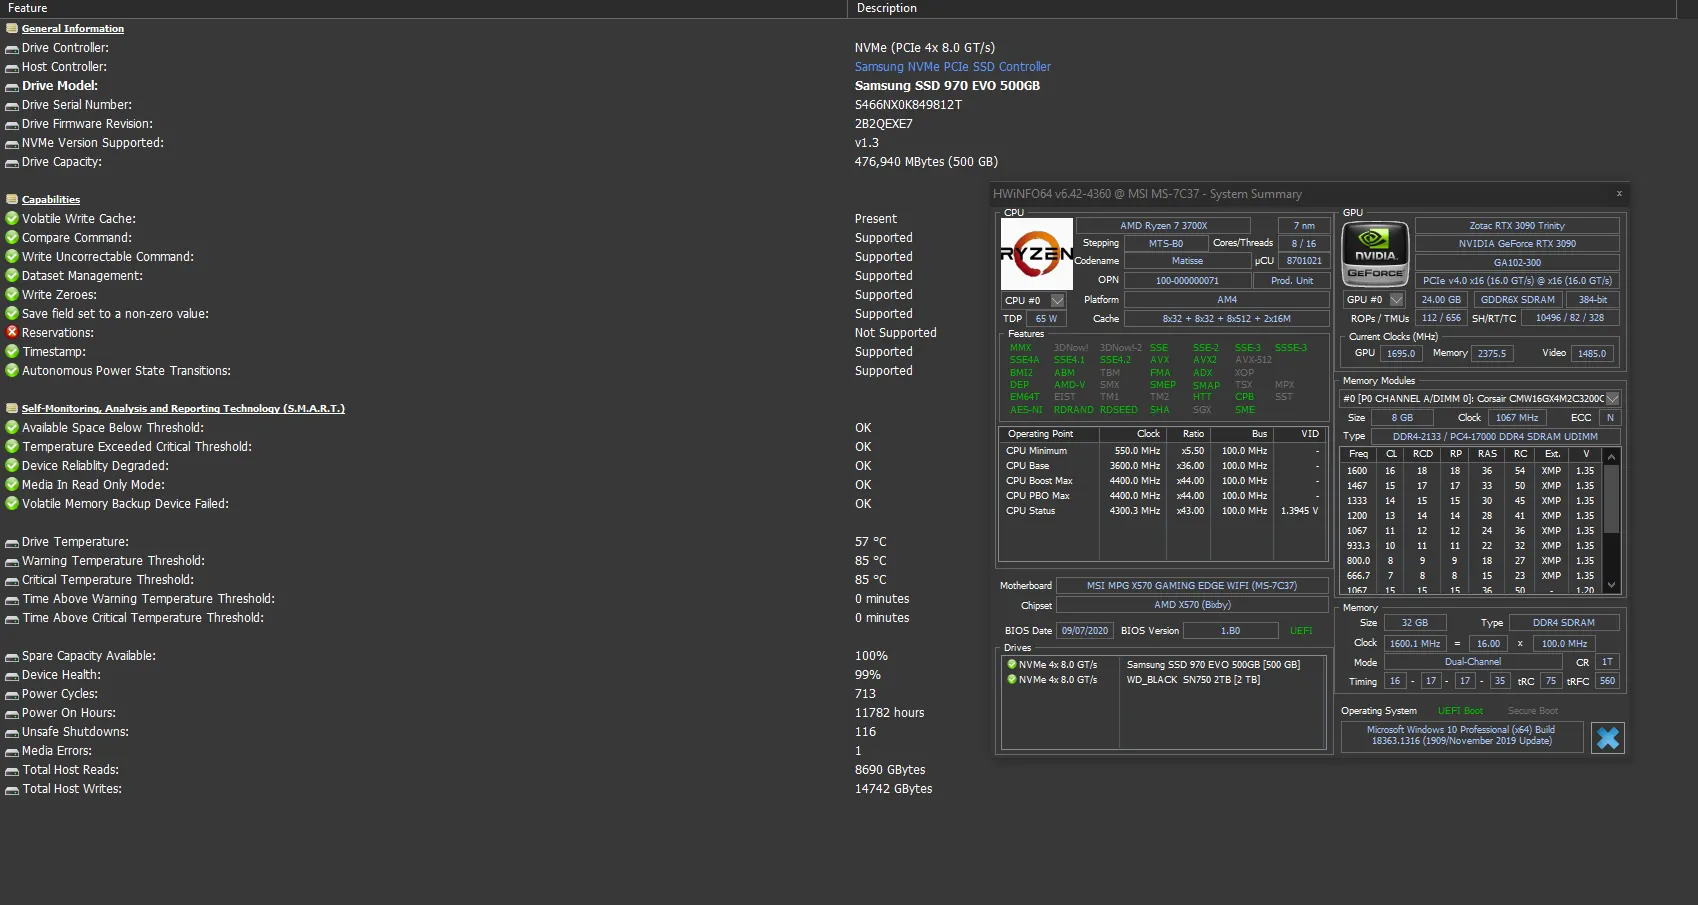
Task: Click the PCIe v4.0 x16 bus field
Action: (1517, 281)
